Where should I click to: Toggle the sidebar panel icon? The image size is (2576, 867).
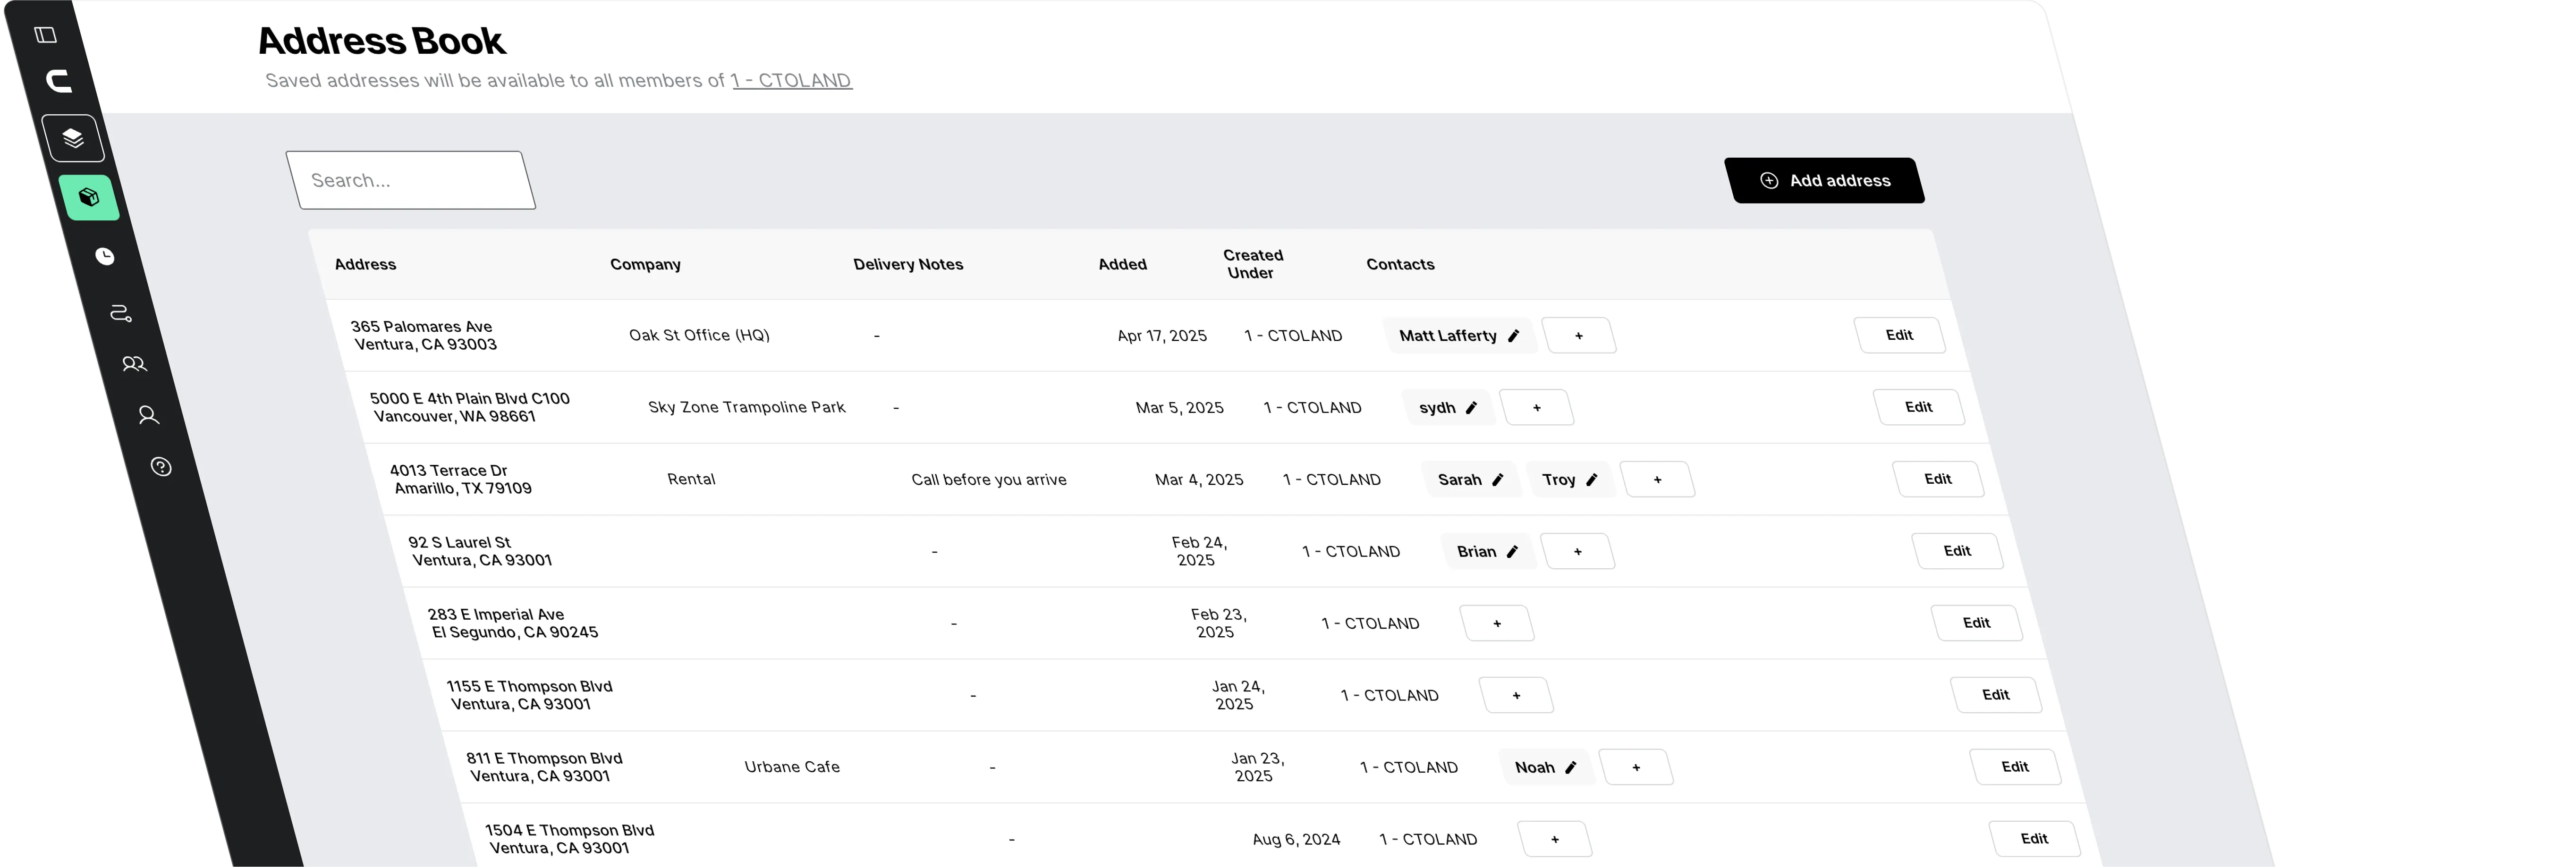[x=46, y=35]
